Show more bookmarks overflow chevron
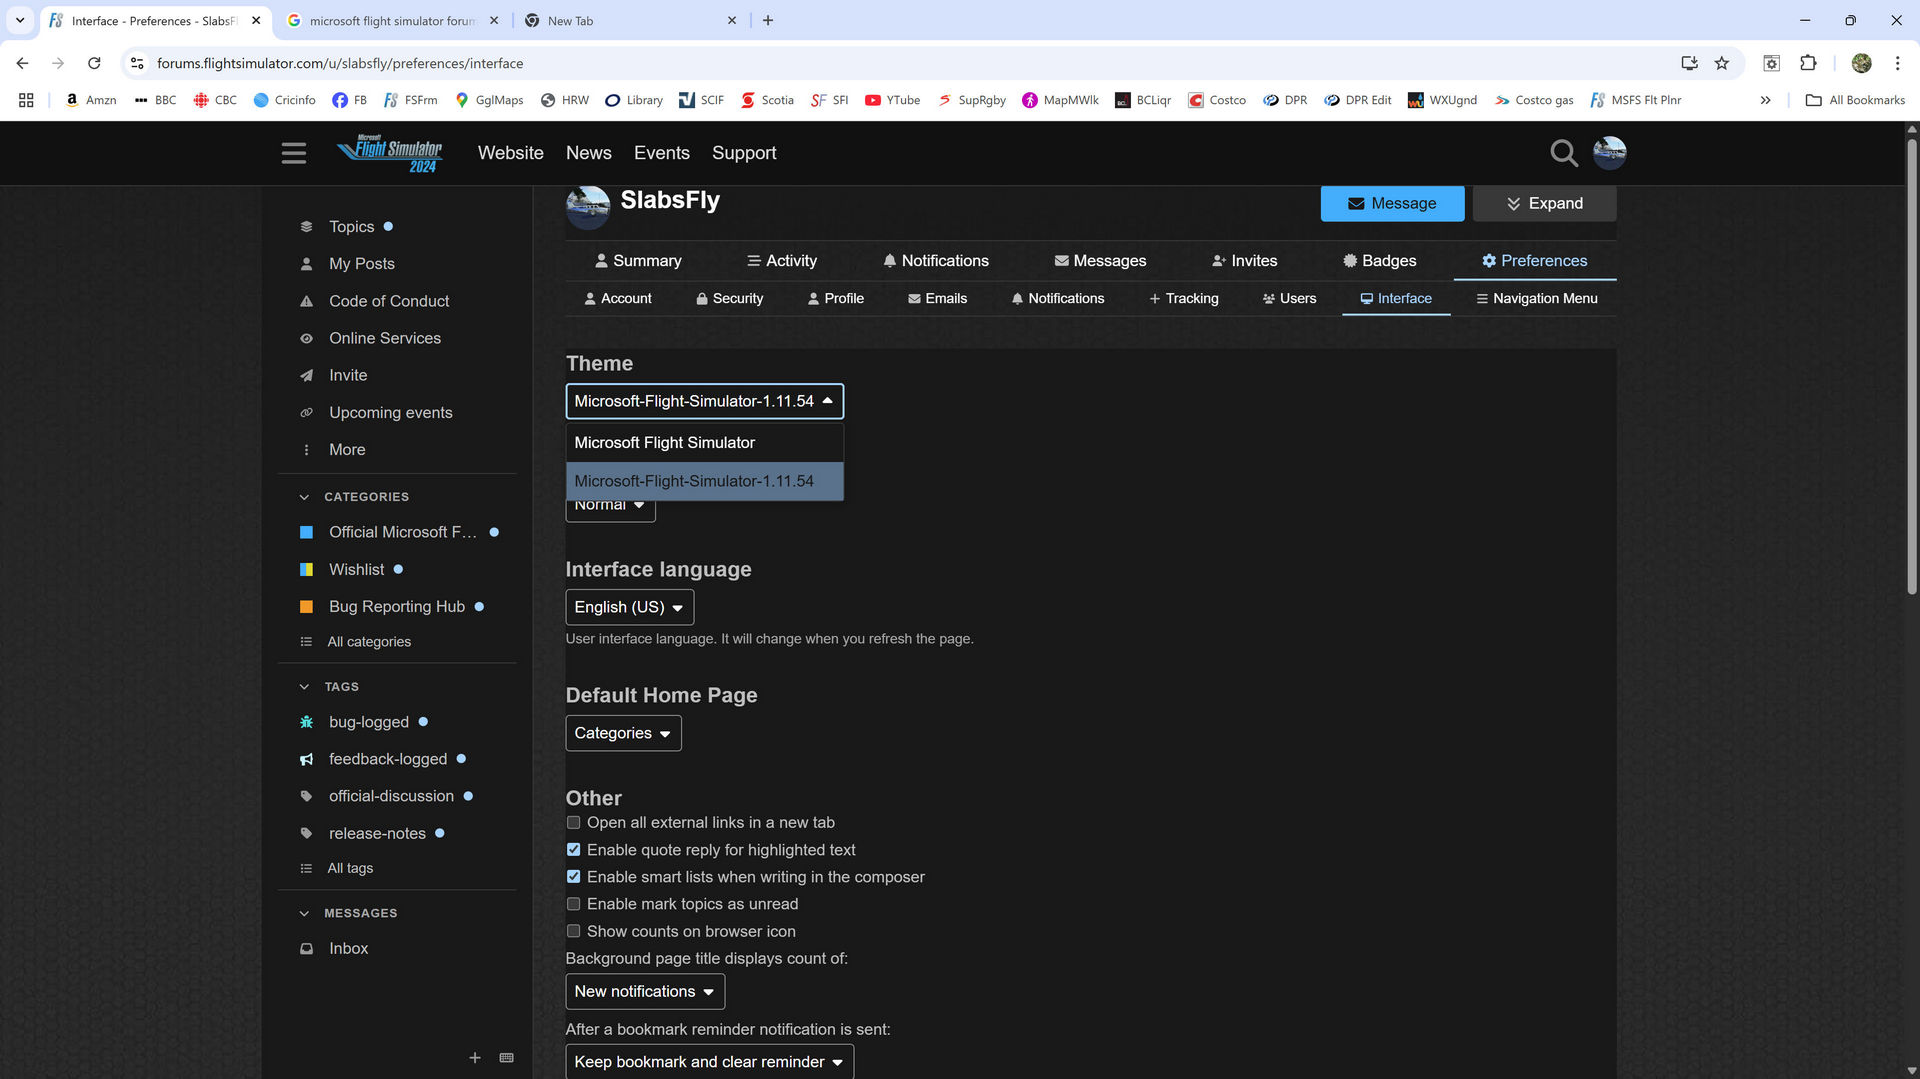 click(1765, 100)
